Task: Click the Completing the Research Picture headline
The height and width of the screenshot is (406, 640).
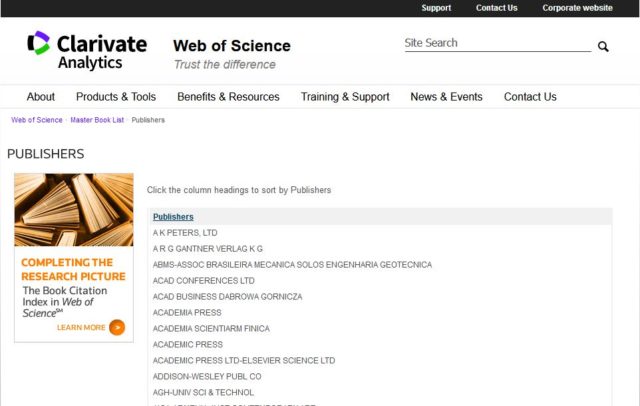Action: 73,269
